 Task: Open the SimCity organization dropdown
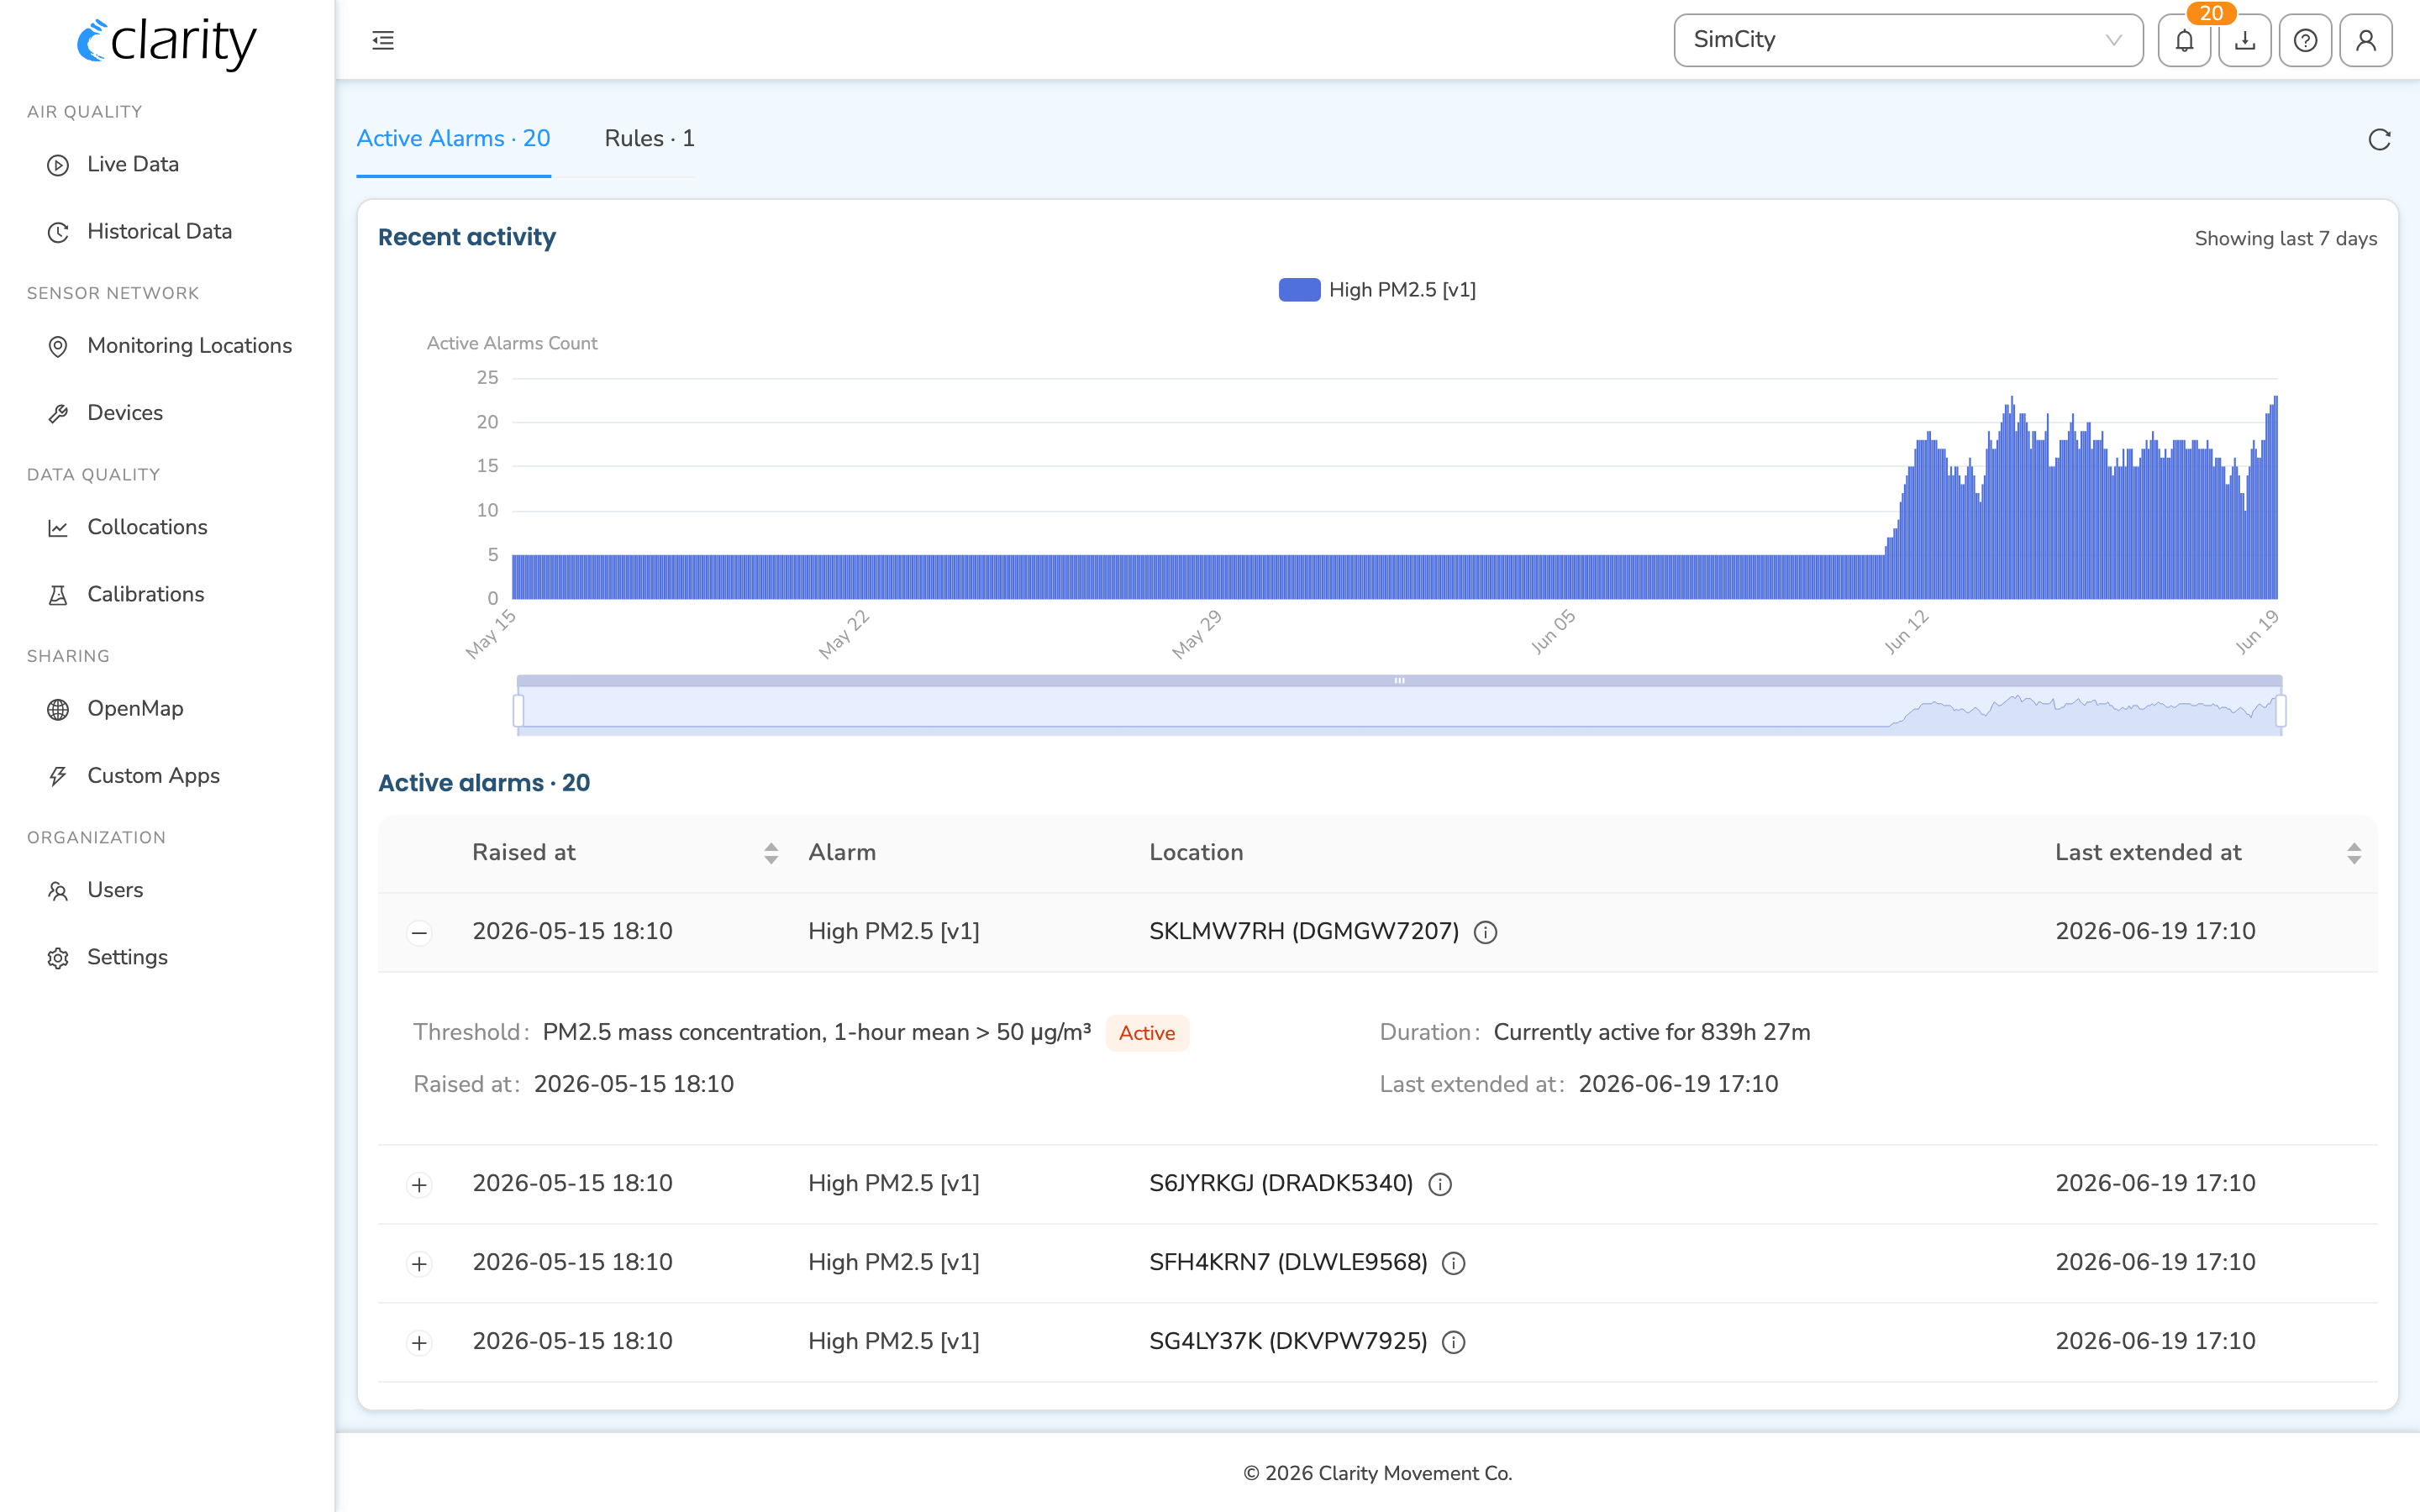pos(1907,40)
